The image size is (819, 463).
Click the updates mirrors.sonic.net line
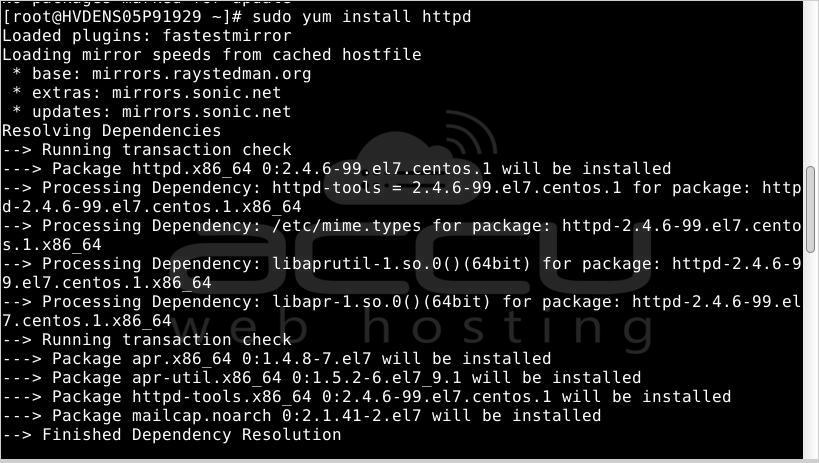tap(151, 112)
